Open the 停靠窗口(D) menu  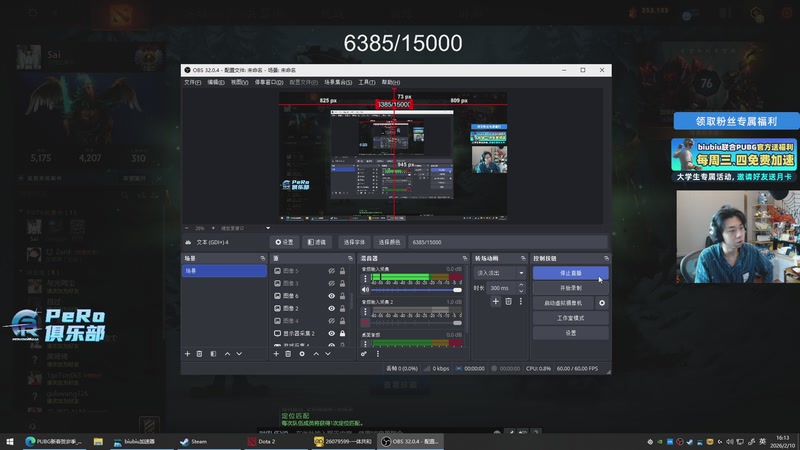click(268, 82)
